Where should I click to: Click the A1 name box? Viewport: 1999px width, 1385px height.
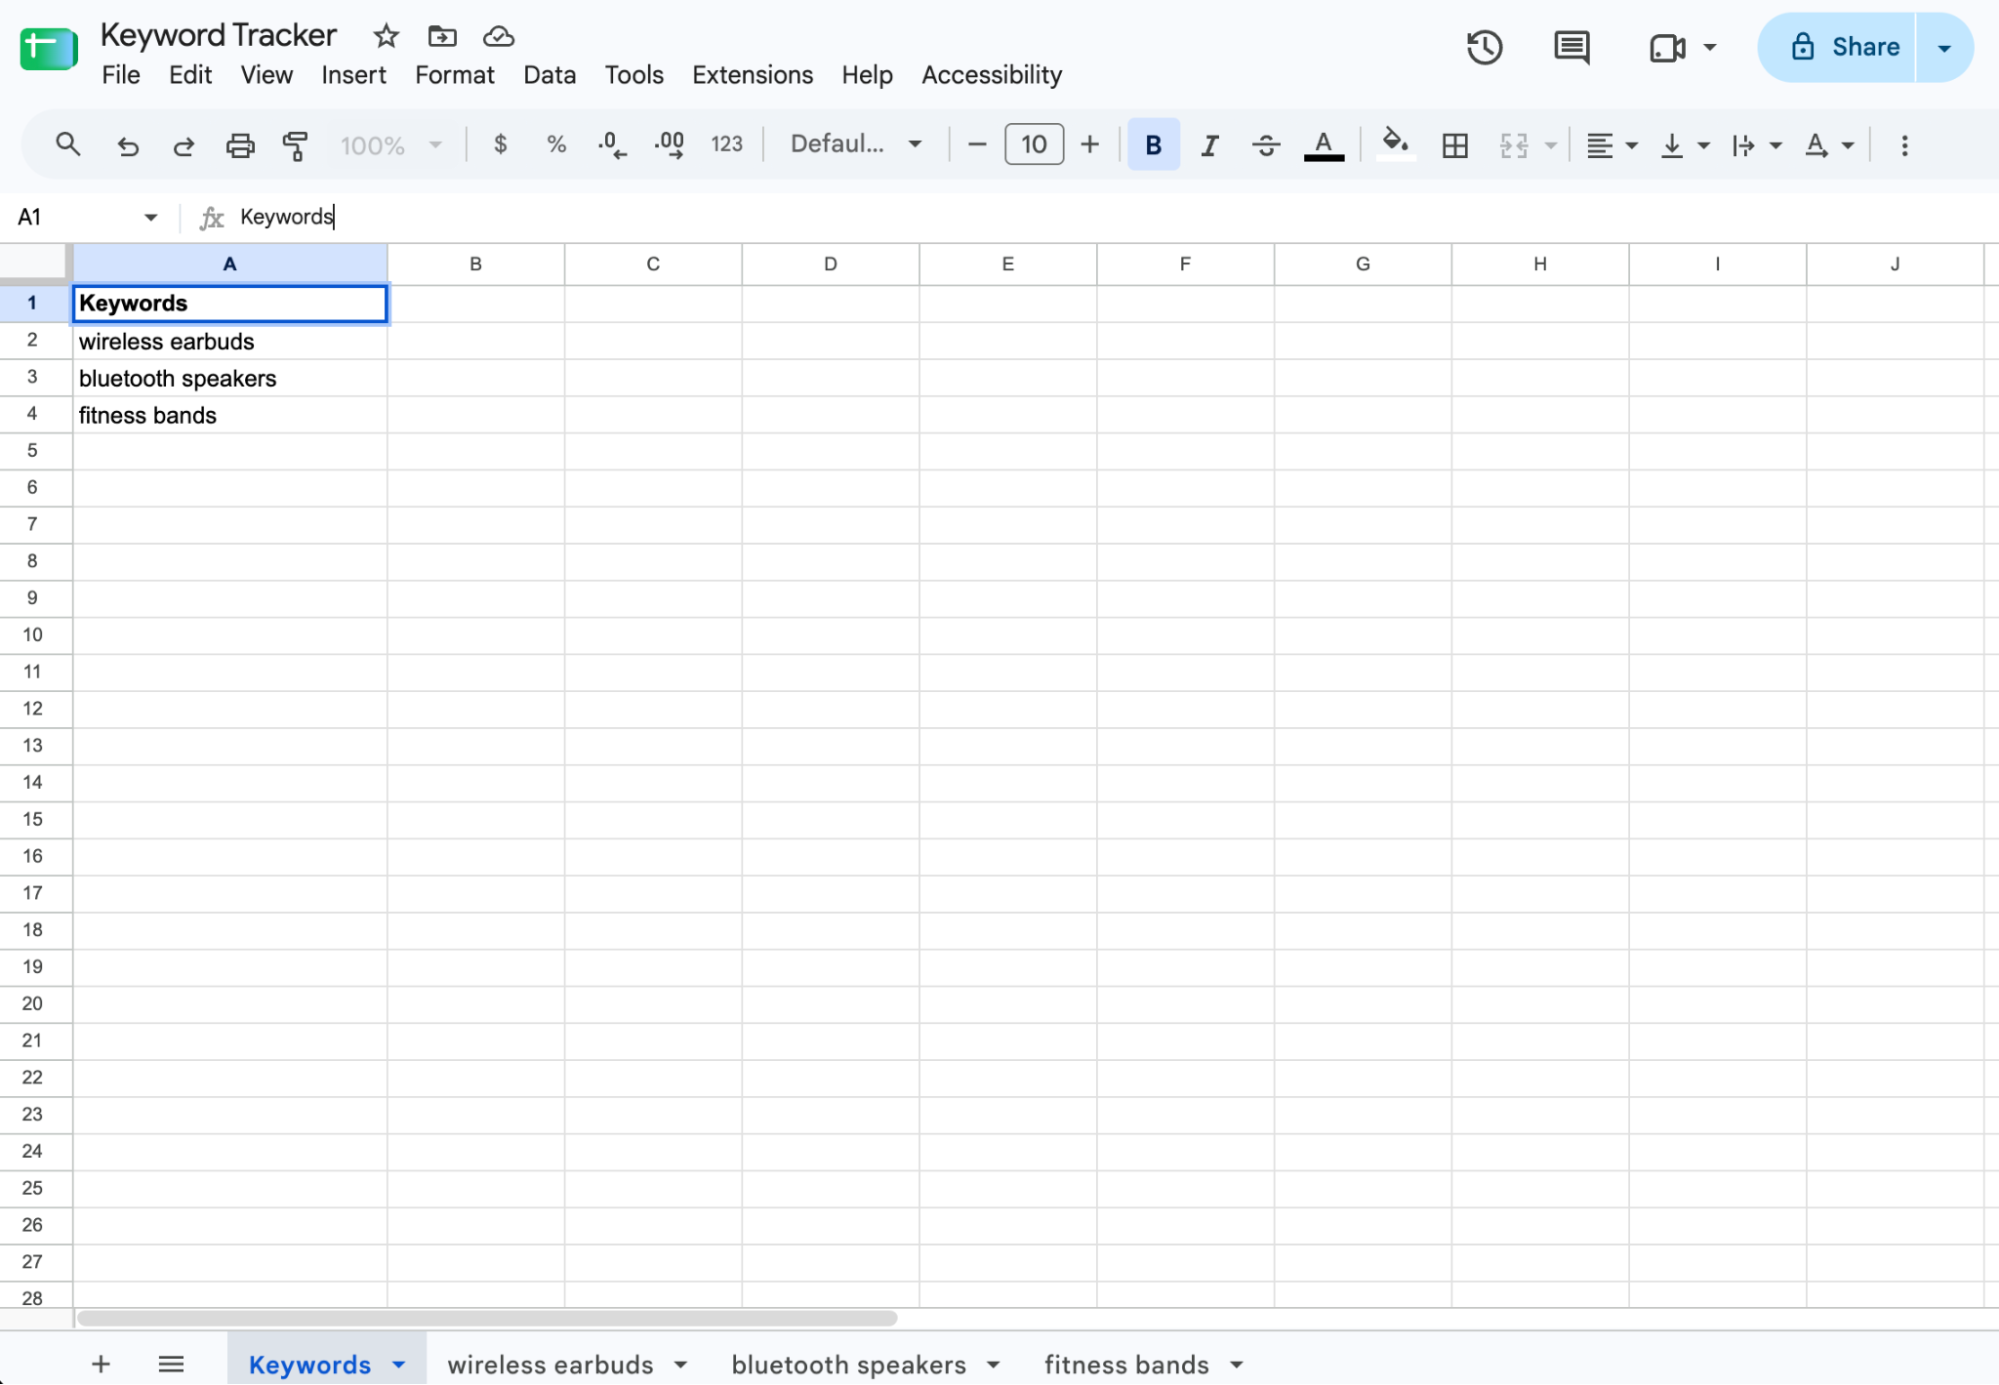[87, 217]
